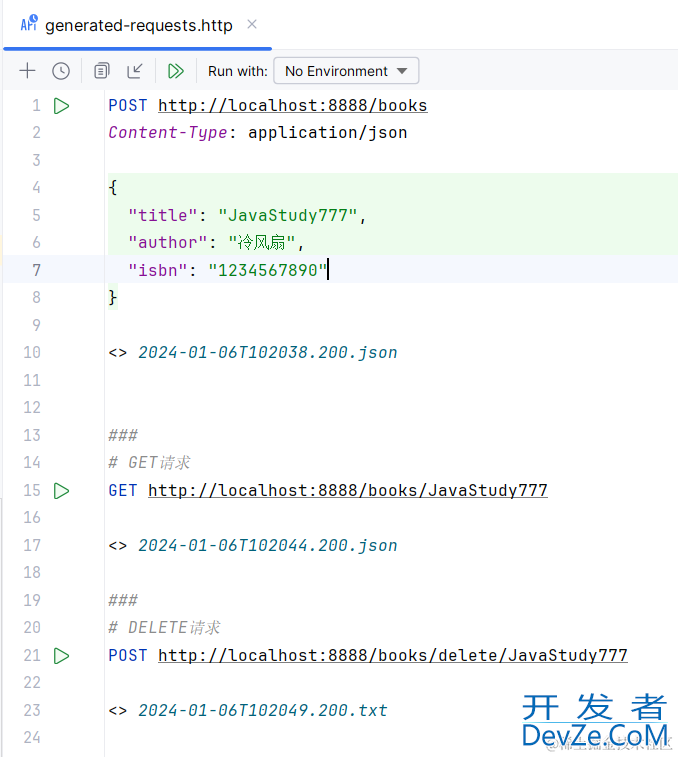The height and width of the screenshot is (757, 678).
Task: Click the "JavaStudy777" title value
Action: [x=288, y=215]
